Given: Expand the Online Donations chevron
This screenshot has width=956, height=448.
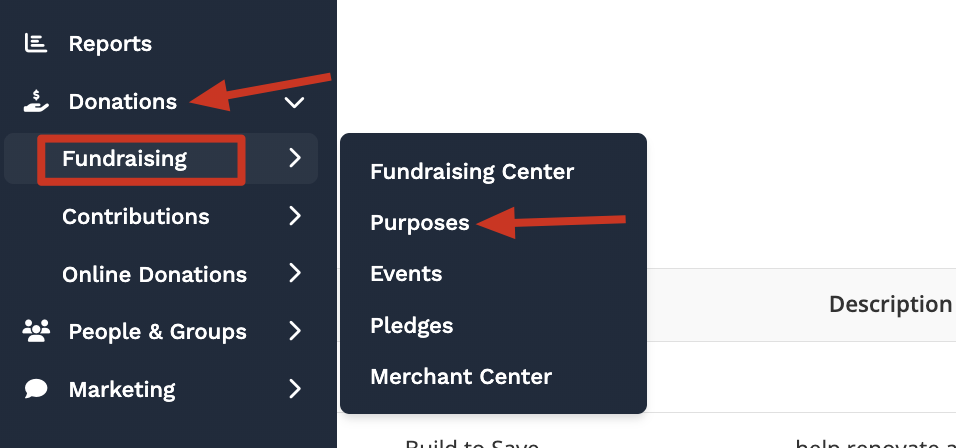Looking at the screenshot, I should 294,274.
